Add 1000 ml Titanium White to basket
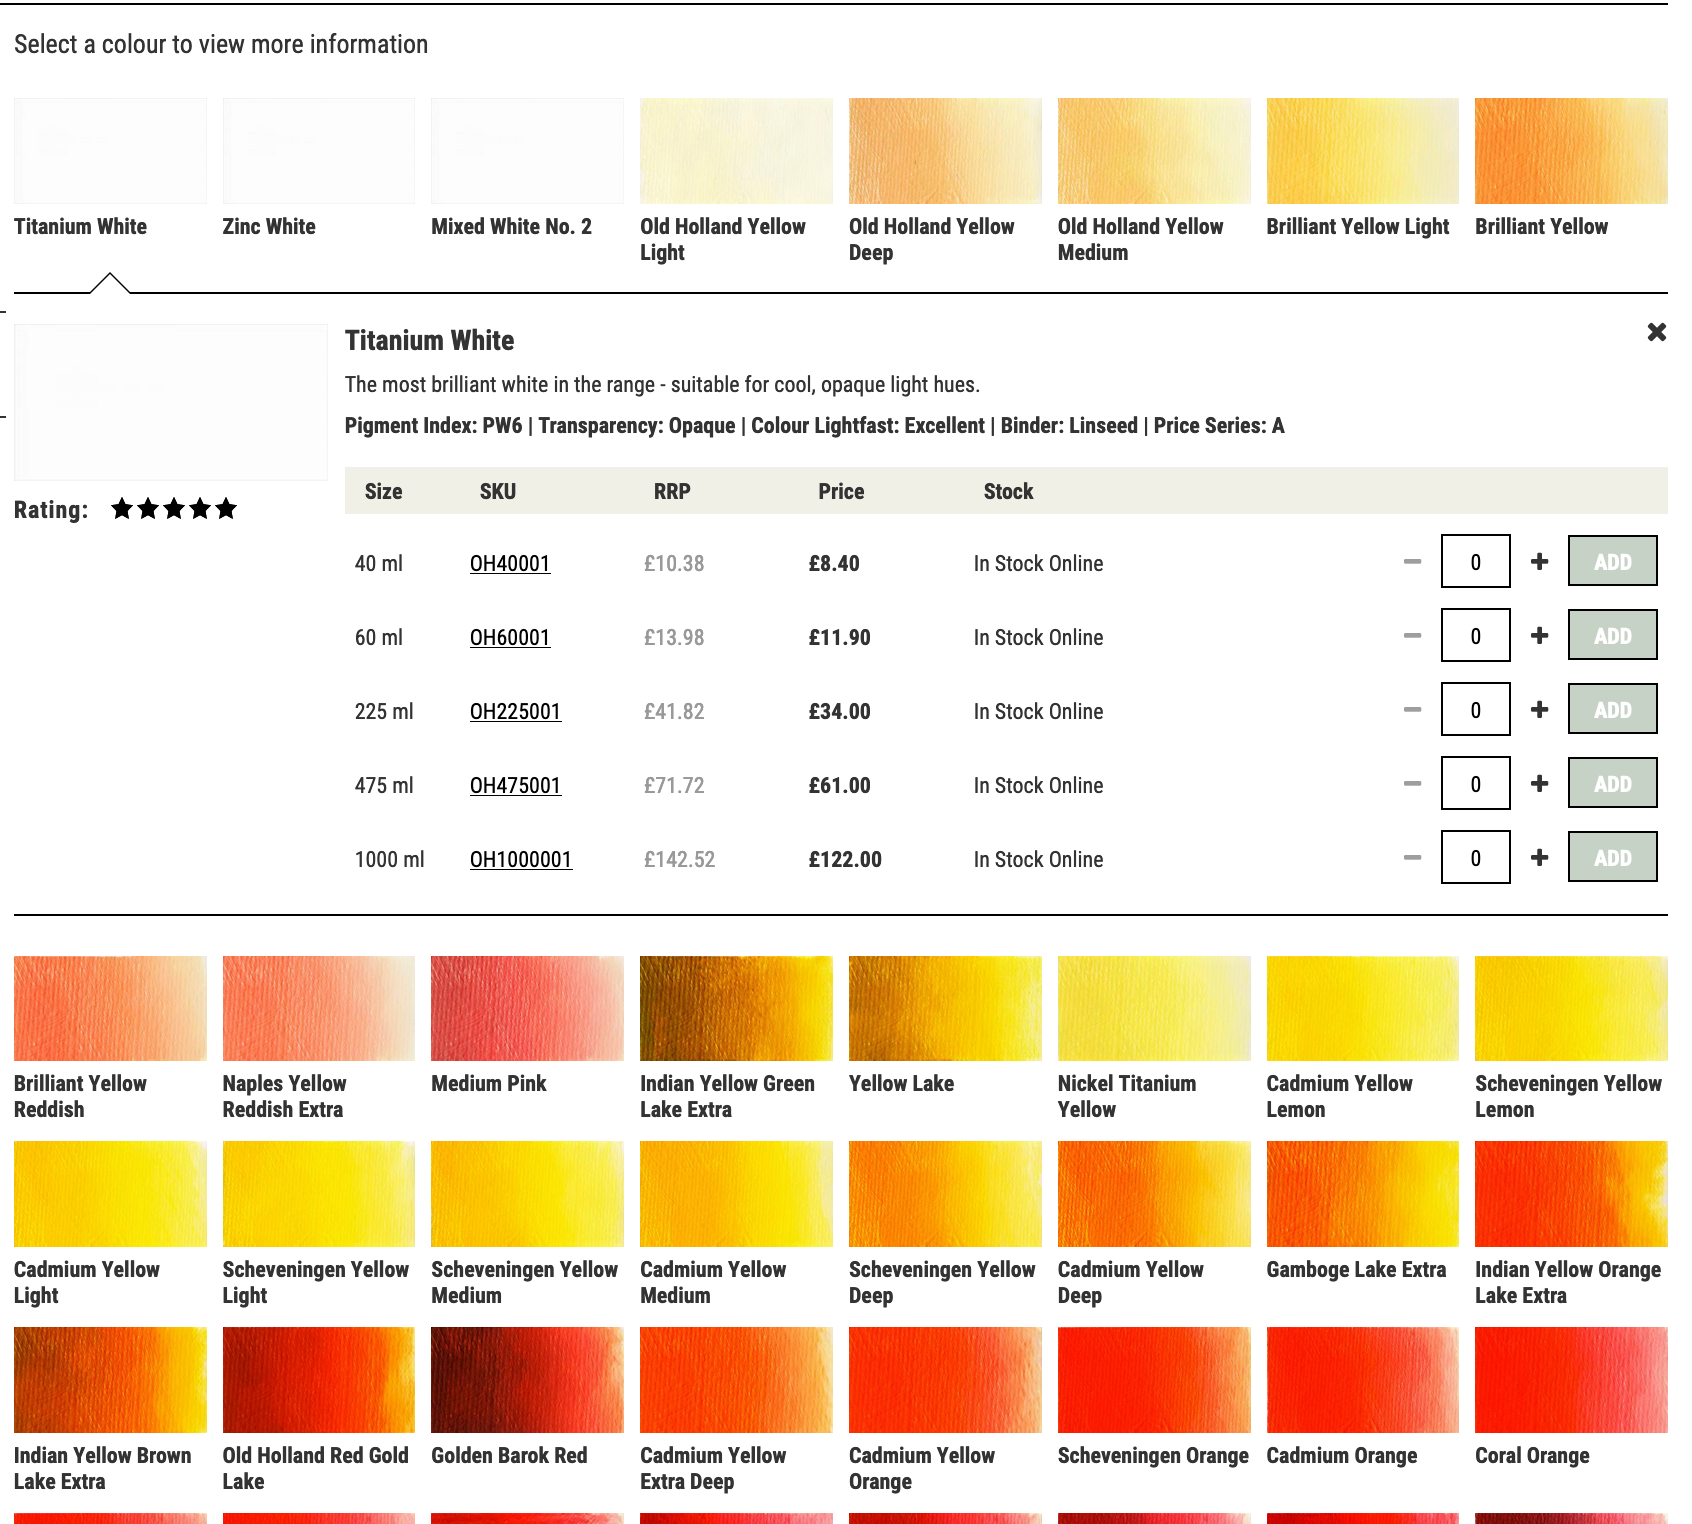This screenshot has width=1692, height=1524. coord(1612,857)
